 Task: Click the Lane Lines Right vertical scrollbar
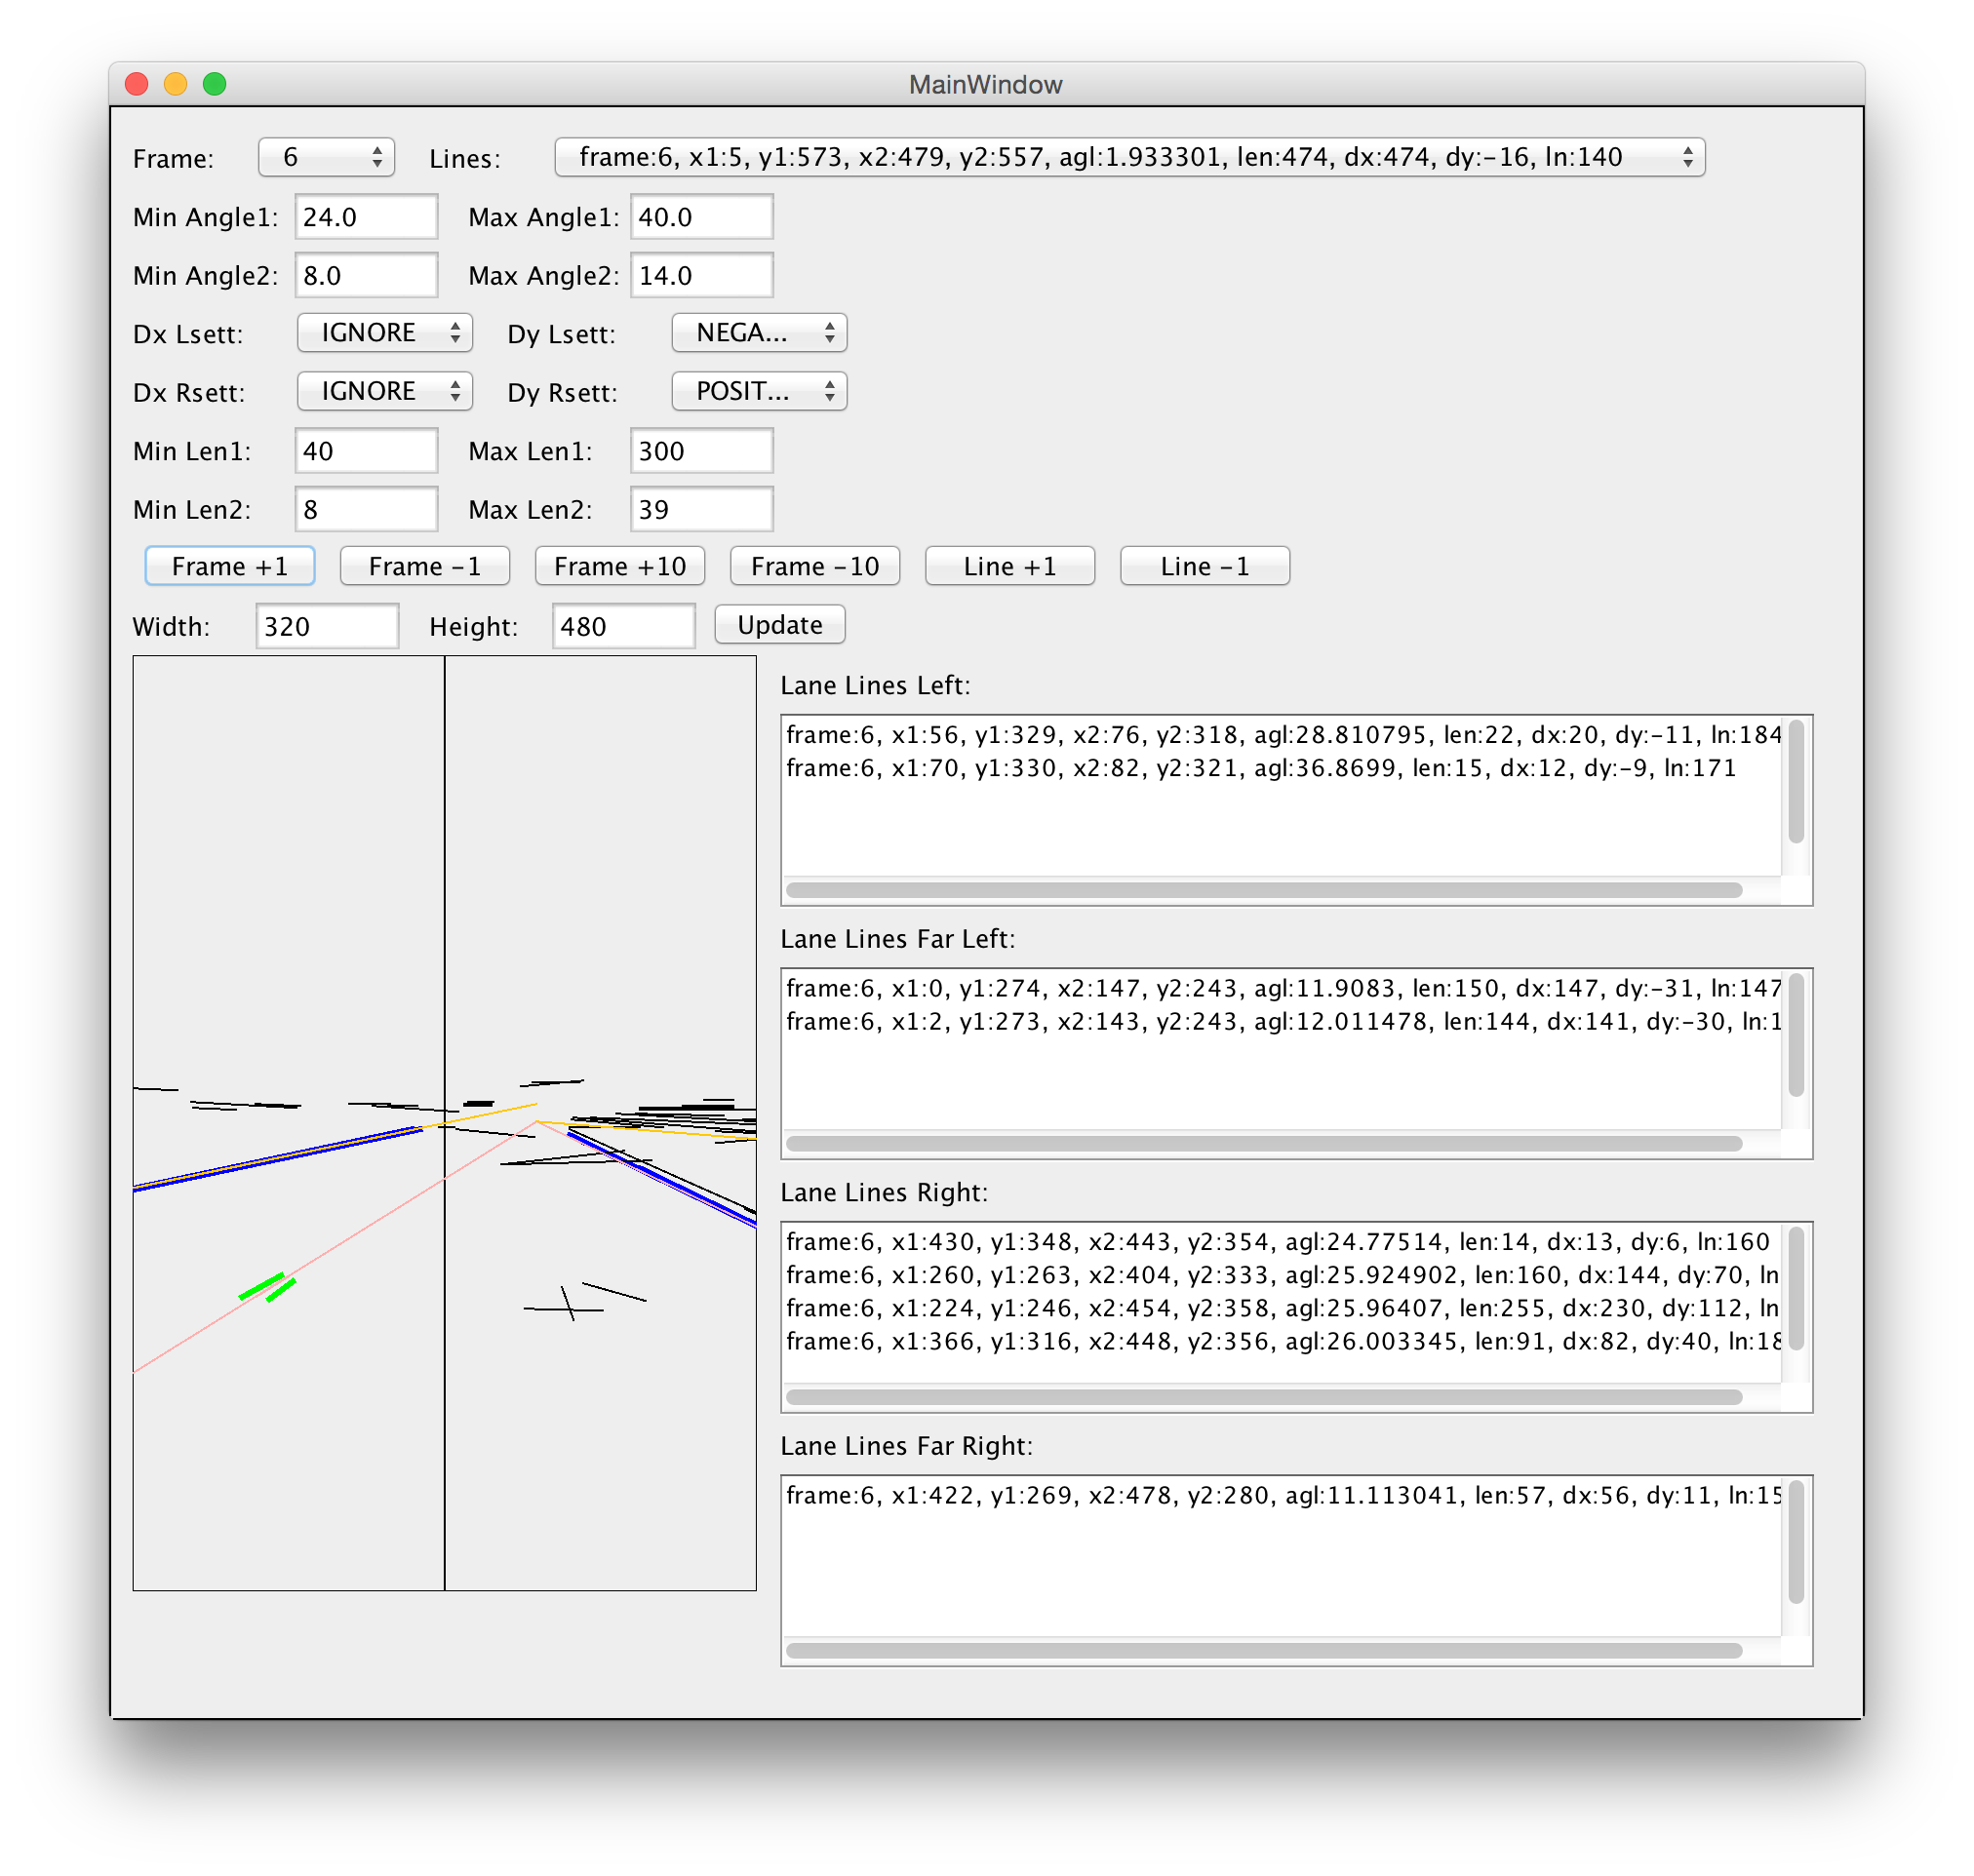pos(1796,1289)
